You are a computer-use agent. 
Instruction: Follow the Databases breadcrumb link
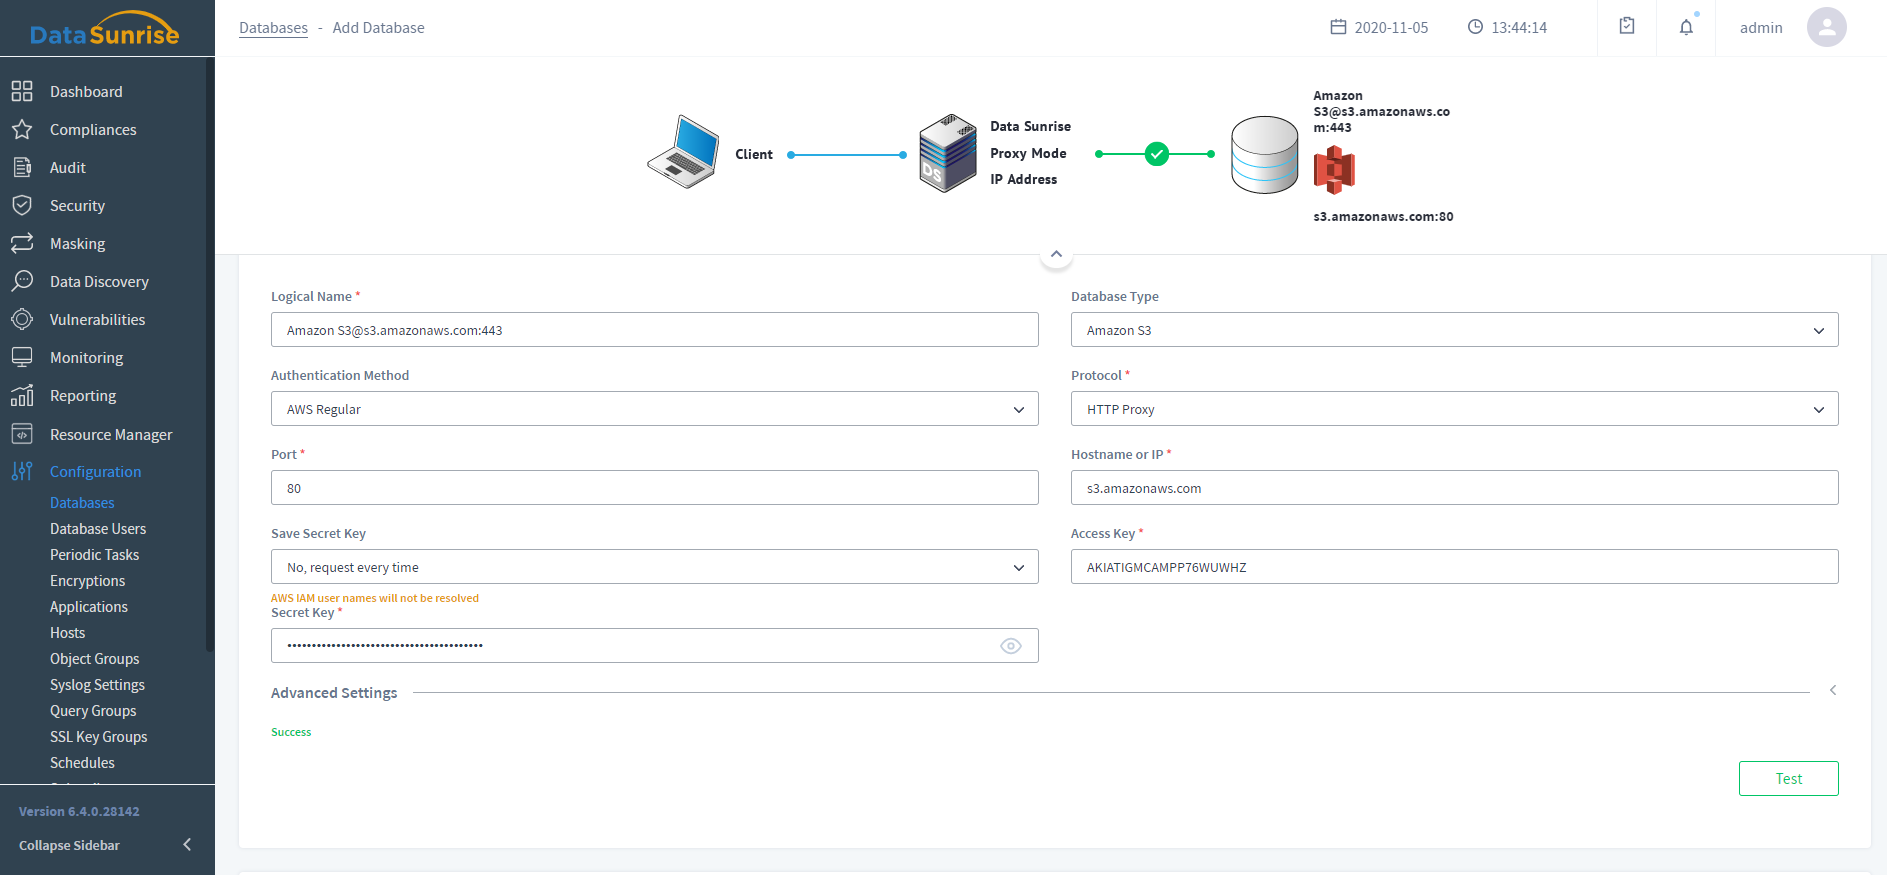tap(273, 28)
